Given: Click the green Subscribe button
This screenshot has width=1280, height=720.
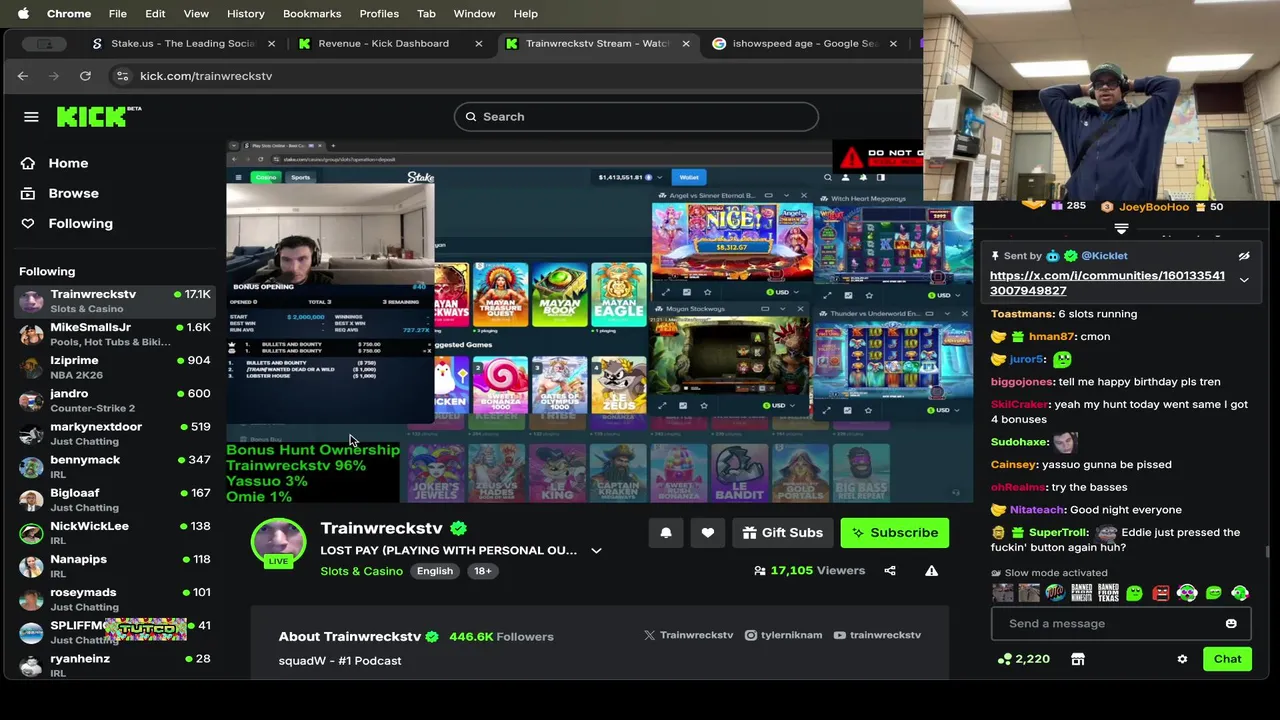Looking at the screenshot, I should (x=895, y=533).
